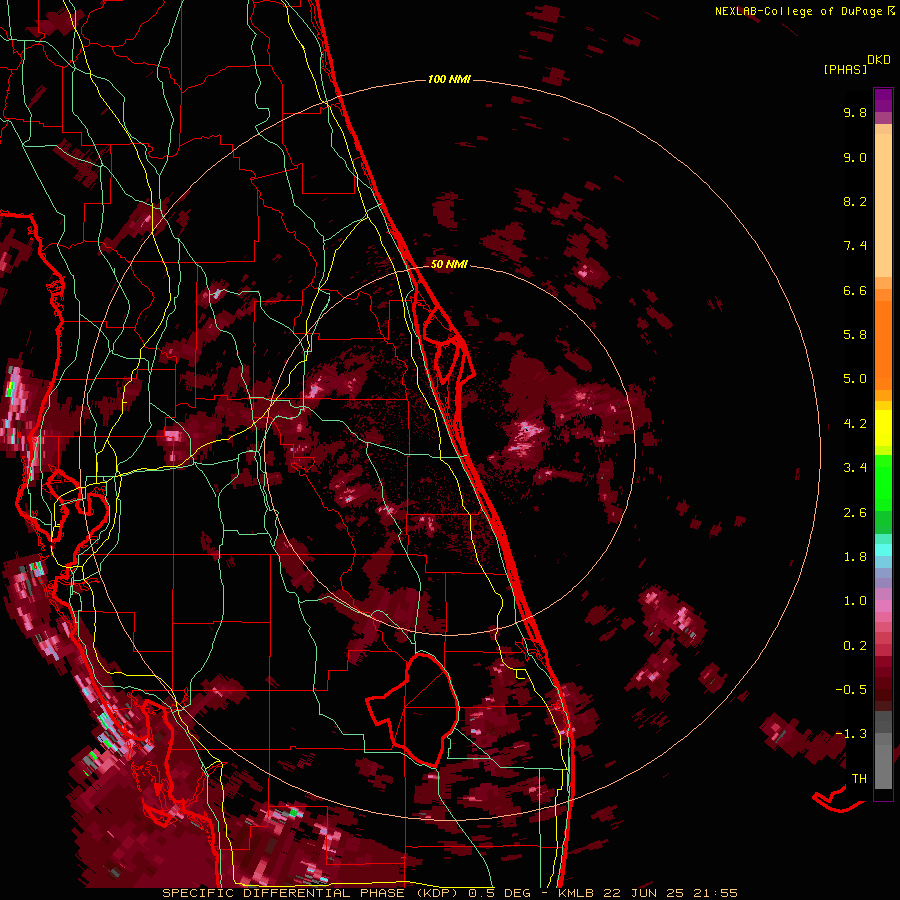The image size is (900, 900).
Task: Click the '0.5 DEG' elevation angle text
Action: [498, 893]
